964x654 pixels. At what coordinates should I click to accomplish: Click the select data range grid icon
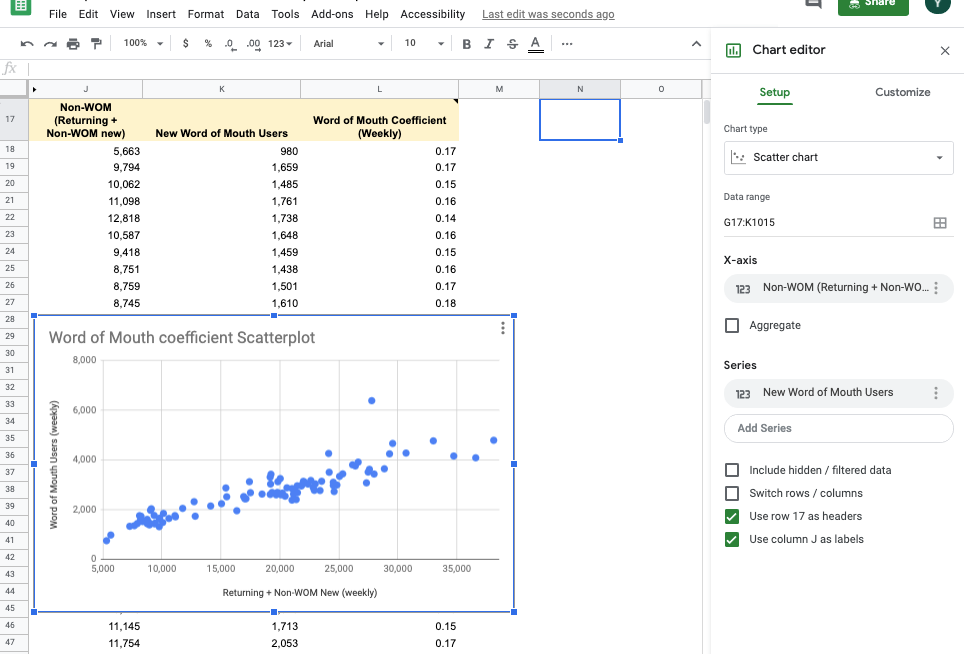939,223
